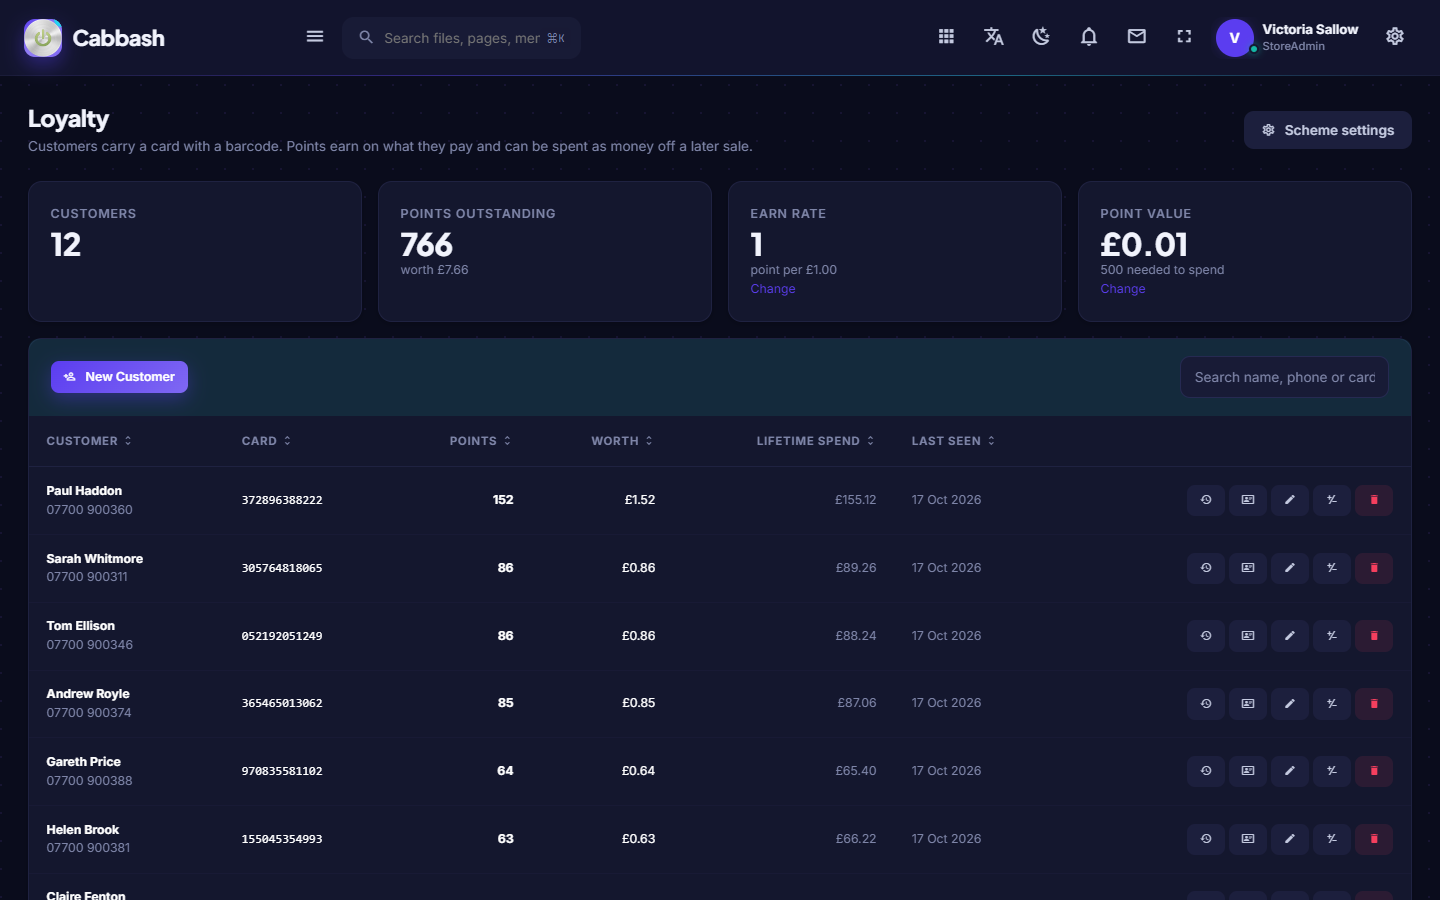Click phone number 07700 900346
The height and width of the screenshot is (900, 1440).
tap(89, 645)
